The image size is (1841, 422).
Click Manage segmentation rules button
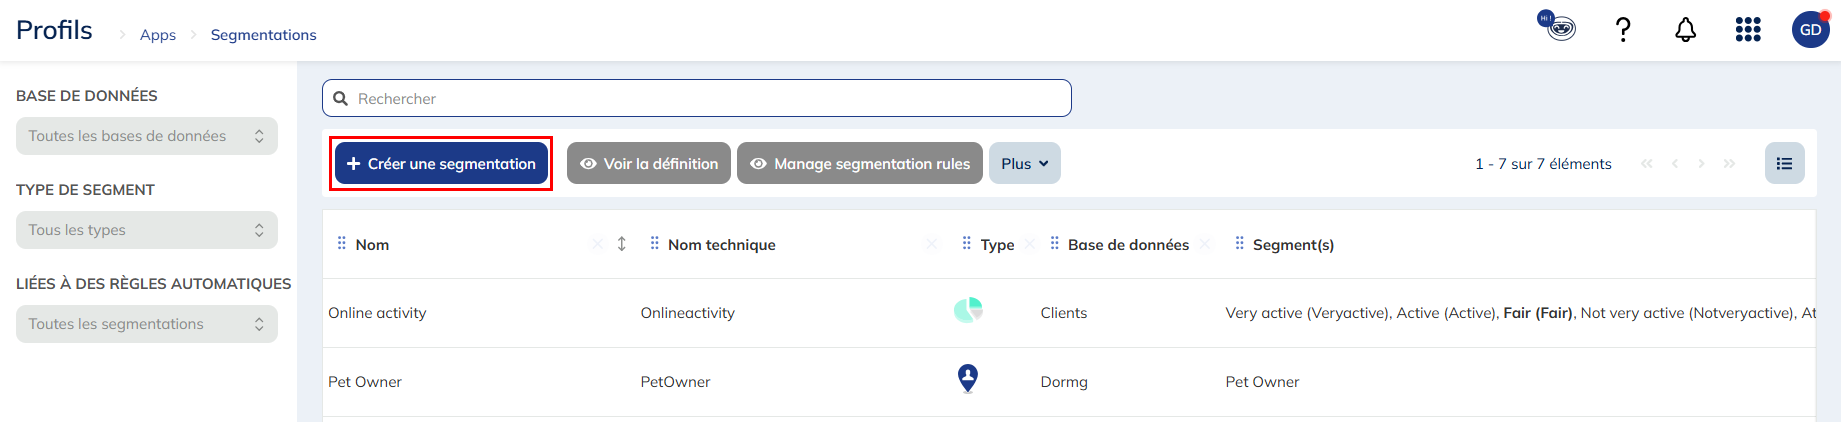point(860,164)
